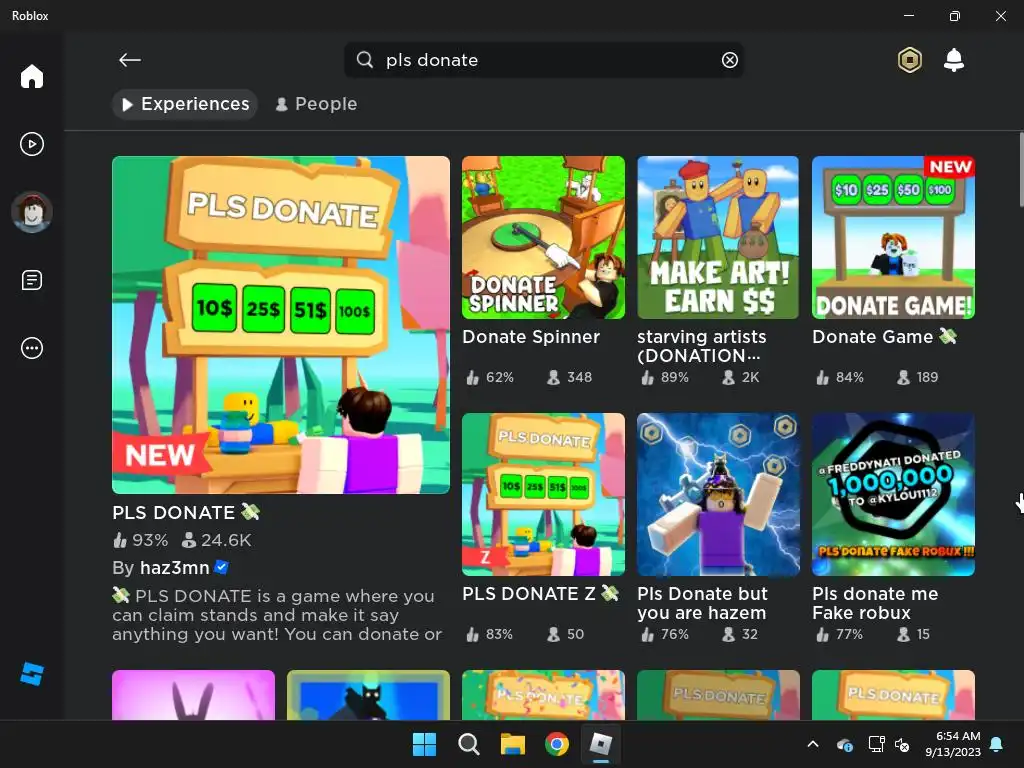Go back with the left arrow
The width and height of the screenshot is (1024, 768).
pos(130,60)
